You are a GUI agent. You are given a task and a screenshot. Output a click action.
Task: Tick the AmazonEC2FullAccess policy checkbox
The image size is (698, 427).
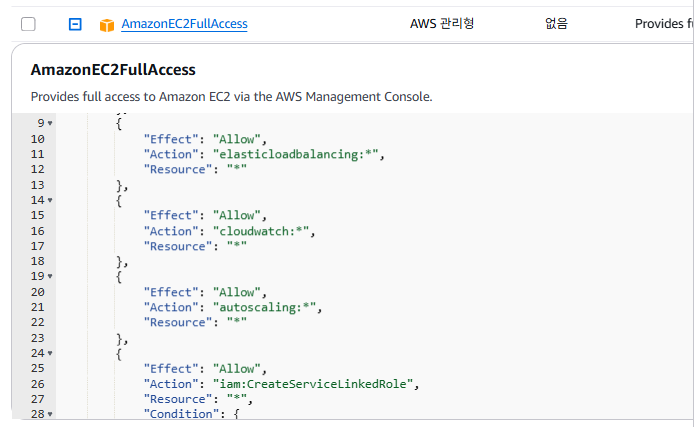coord(28,24)
